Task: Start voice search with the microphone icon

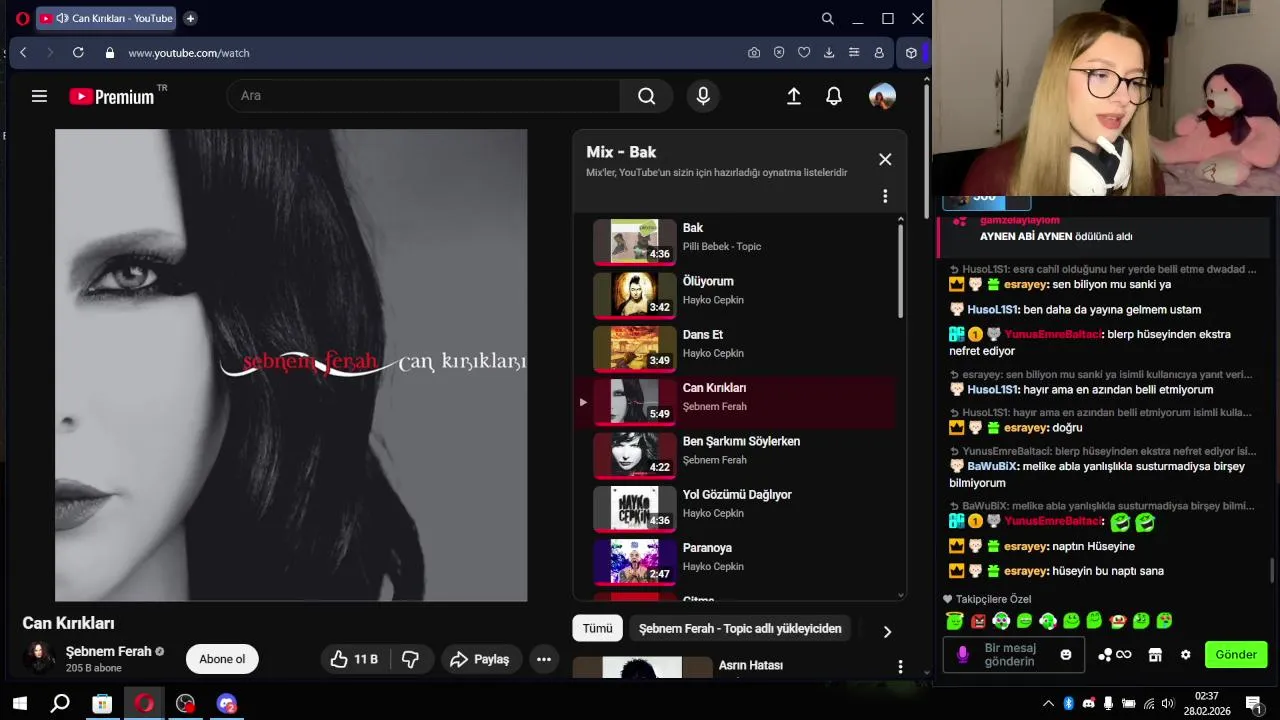Action: pos(703,96)
